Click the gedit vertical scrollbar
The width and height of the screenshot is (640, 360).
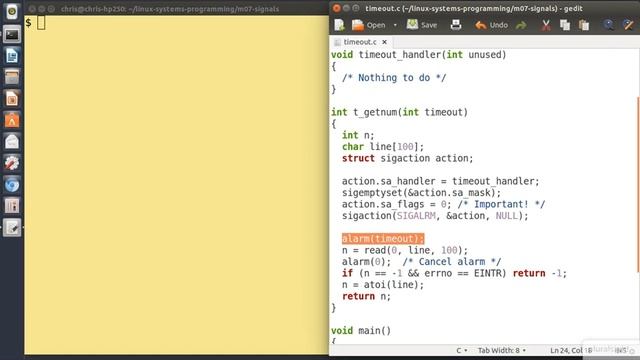tap(638, 184)
